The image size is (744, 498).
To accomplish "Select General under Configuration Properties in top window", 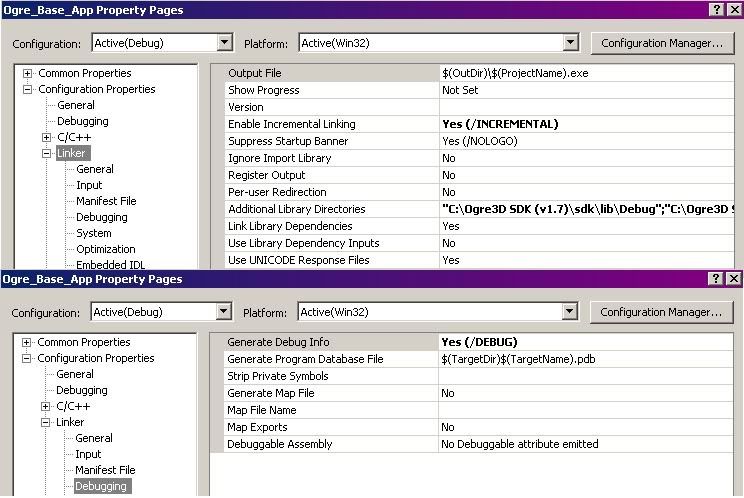I will [x=76, y=105].
